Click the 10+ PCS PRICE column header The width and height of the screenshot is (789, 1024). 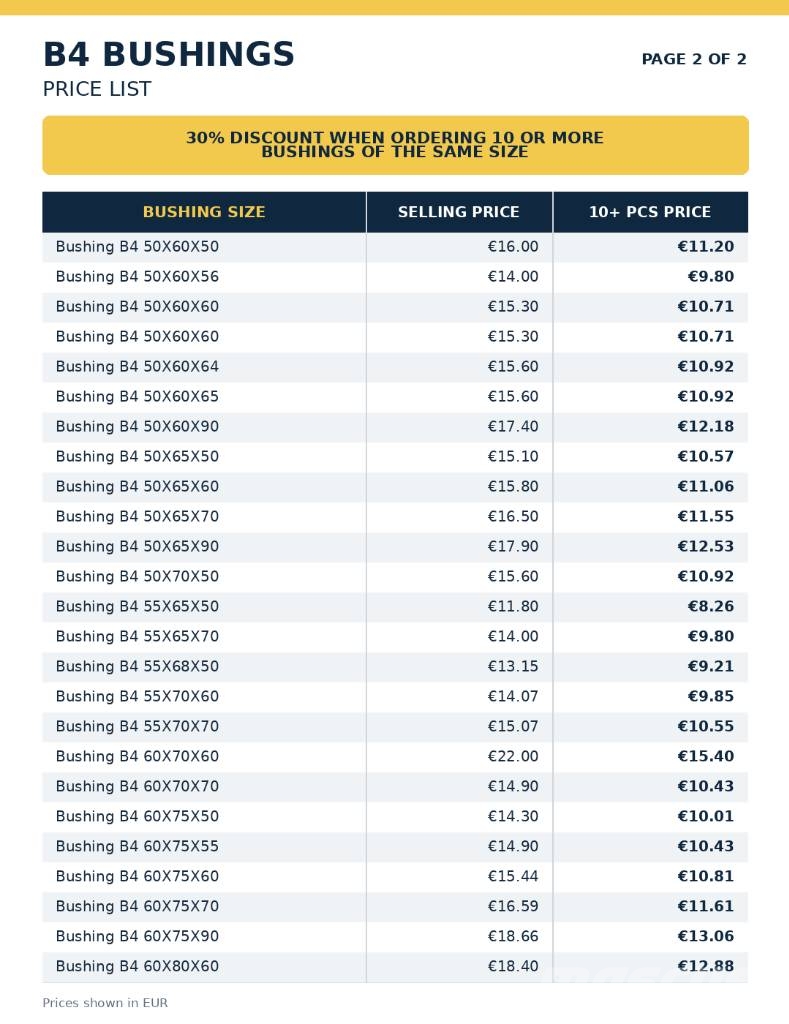click(x=650, y=212)
